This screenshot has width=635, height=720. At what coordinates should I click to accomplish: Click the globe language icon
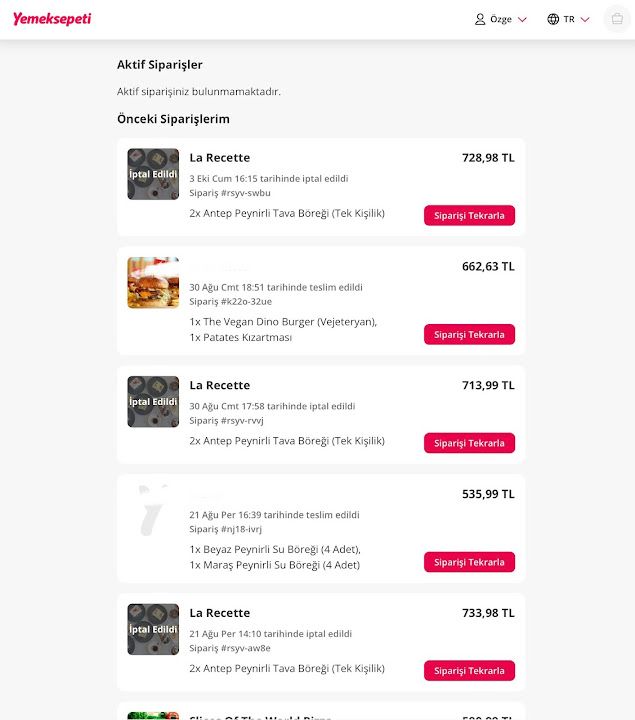click(x=553, y=19)
